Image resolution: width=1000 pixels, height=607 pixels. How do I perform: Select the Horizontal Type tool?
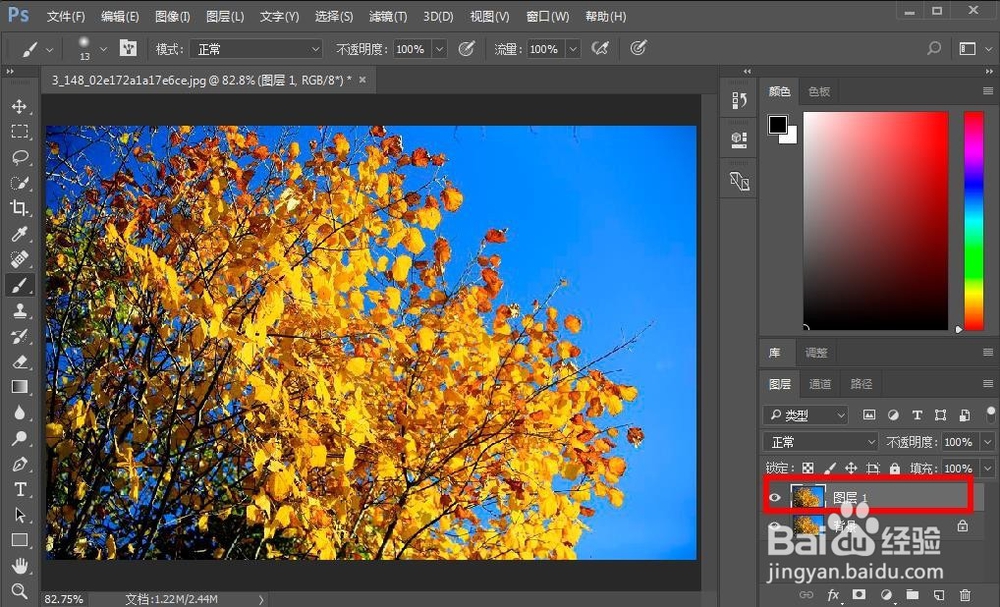pos(19,489)
